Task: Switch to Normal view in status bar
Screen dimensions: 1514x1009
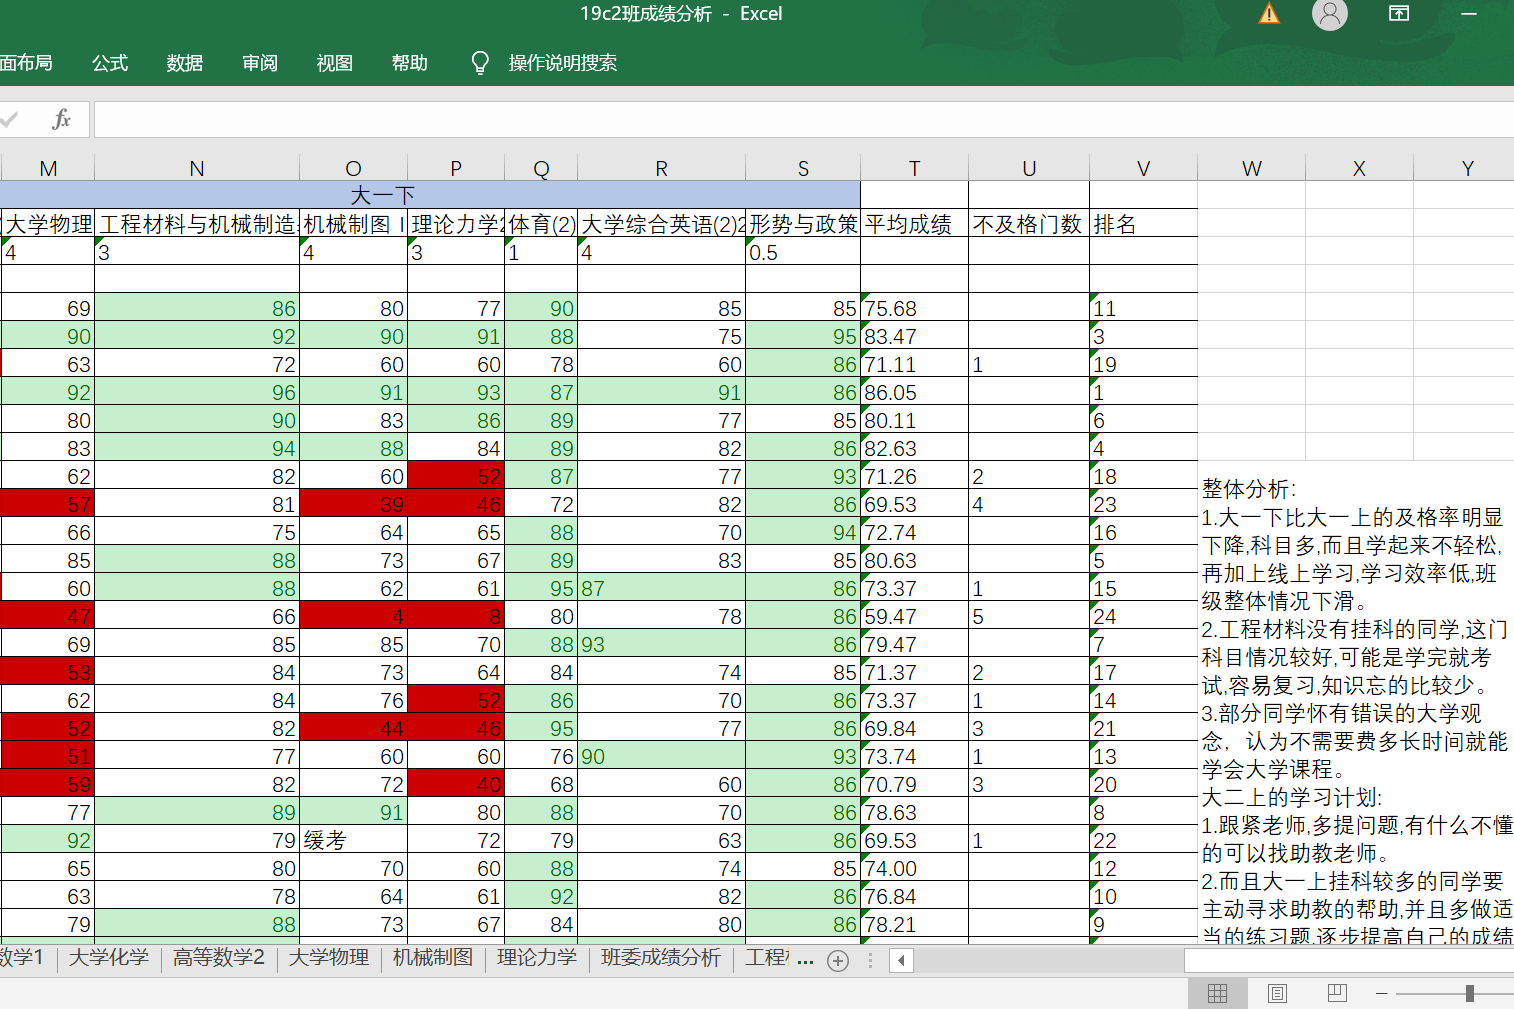Action: tap(1217, 993)
